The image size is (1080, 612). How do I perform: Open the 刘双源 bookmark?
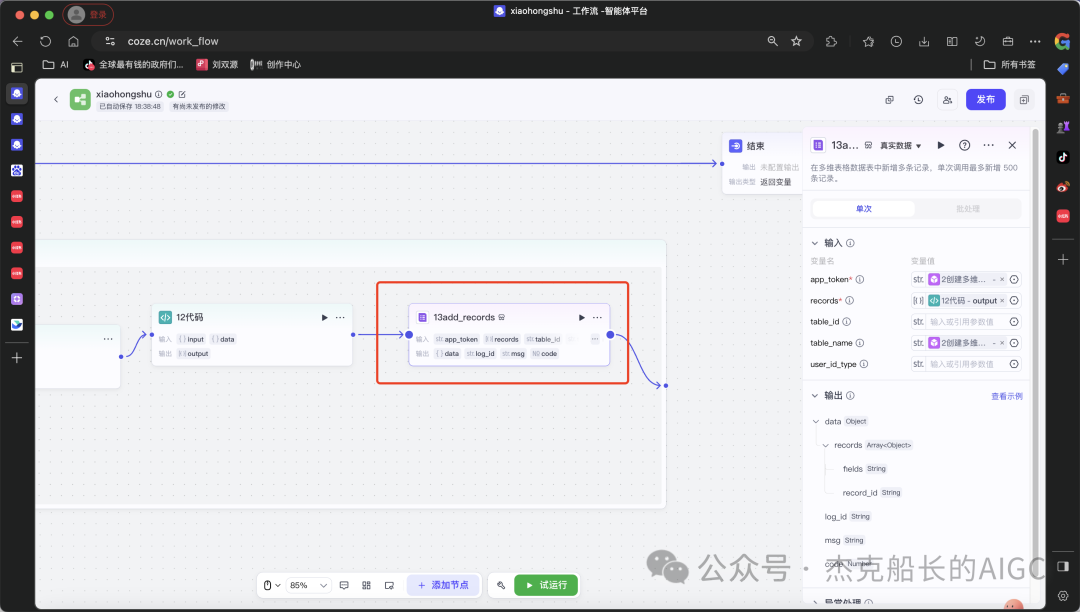coord(217,65)
